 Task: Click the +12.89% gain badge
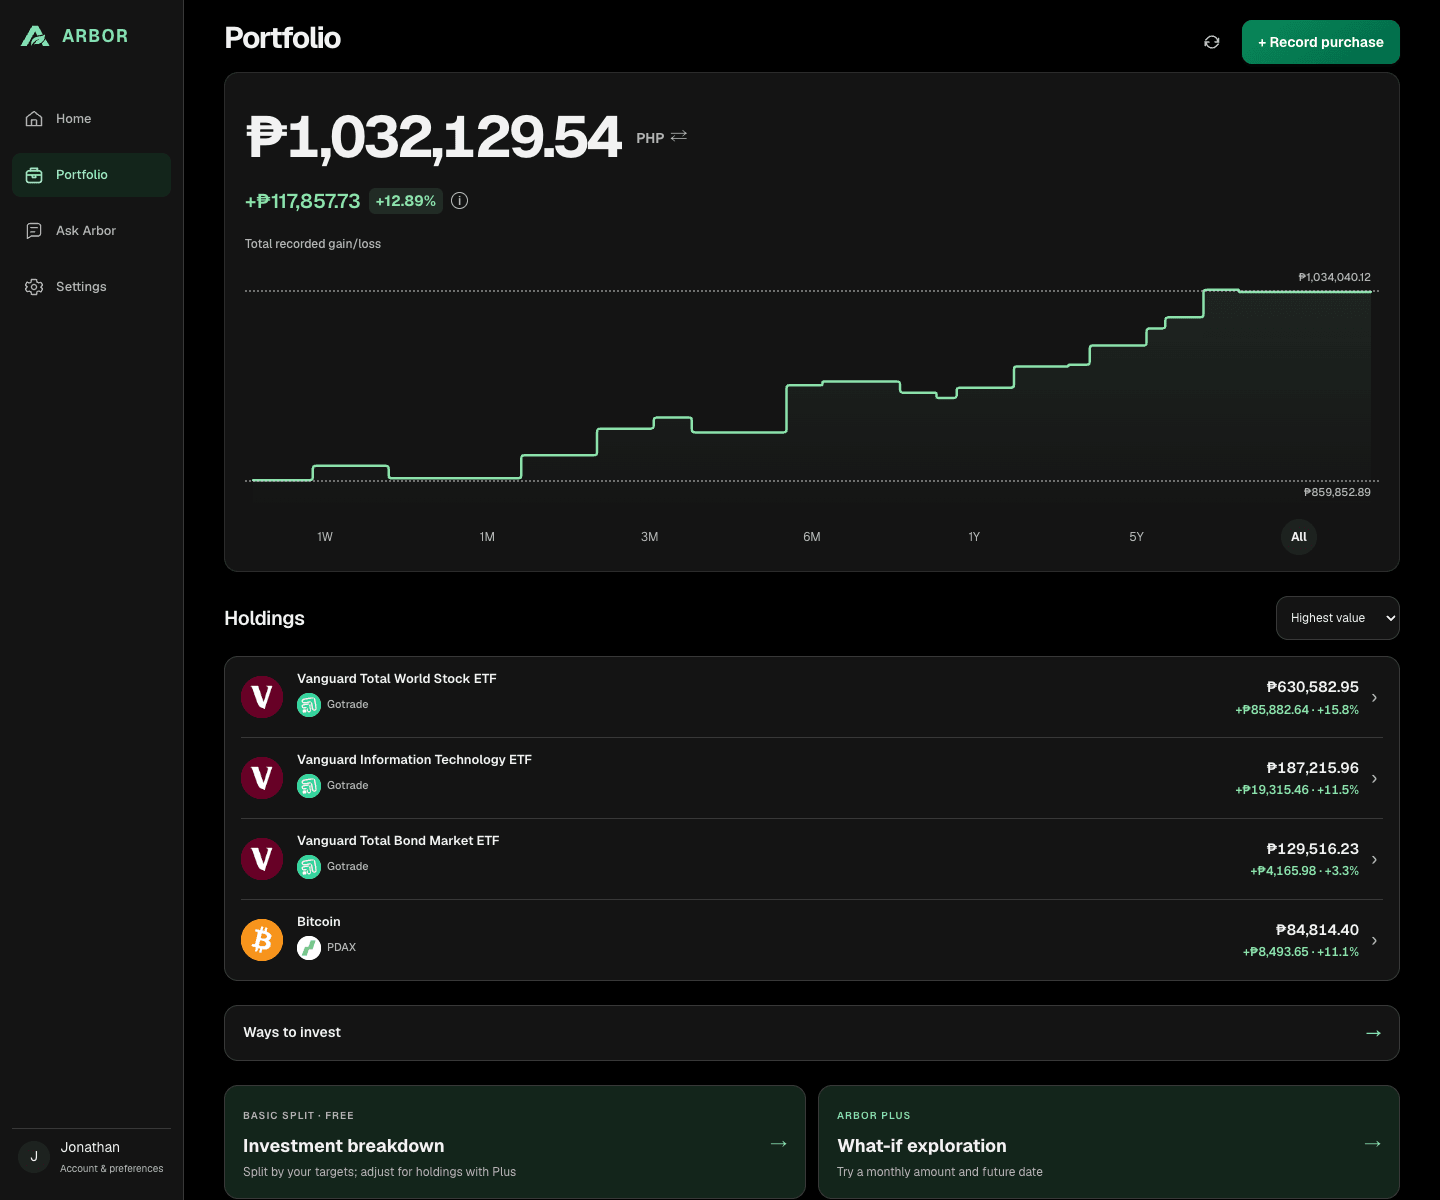pyautogui.click(x=406, y=201)
